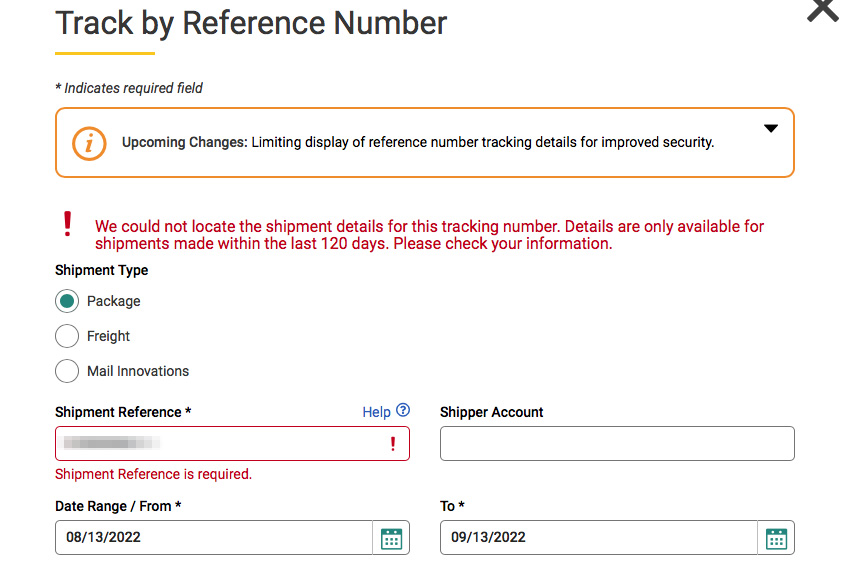Select the Mail Innovations option
The image size is (862, 572).
tap(67, 371)
